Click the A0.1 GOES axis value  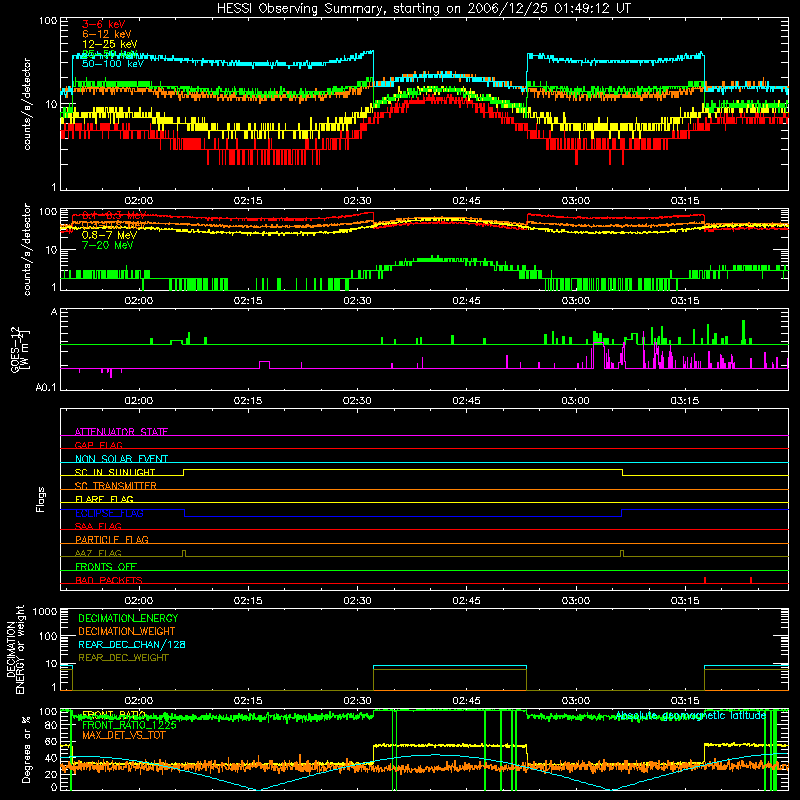pos(46,387)
